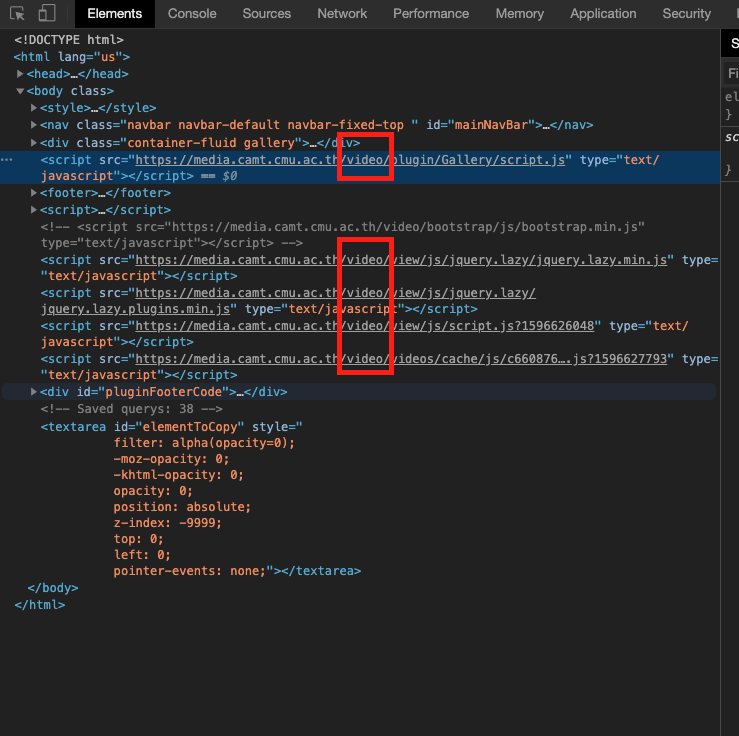739x736 pixels.
Task: Click the "filter: alpha(opacity=0);" line
Action: [x=204, y=443]
